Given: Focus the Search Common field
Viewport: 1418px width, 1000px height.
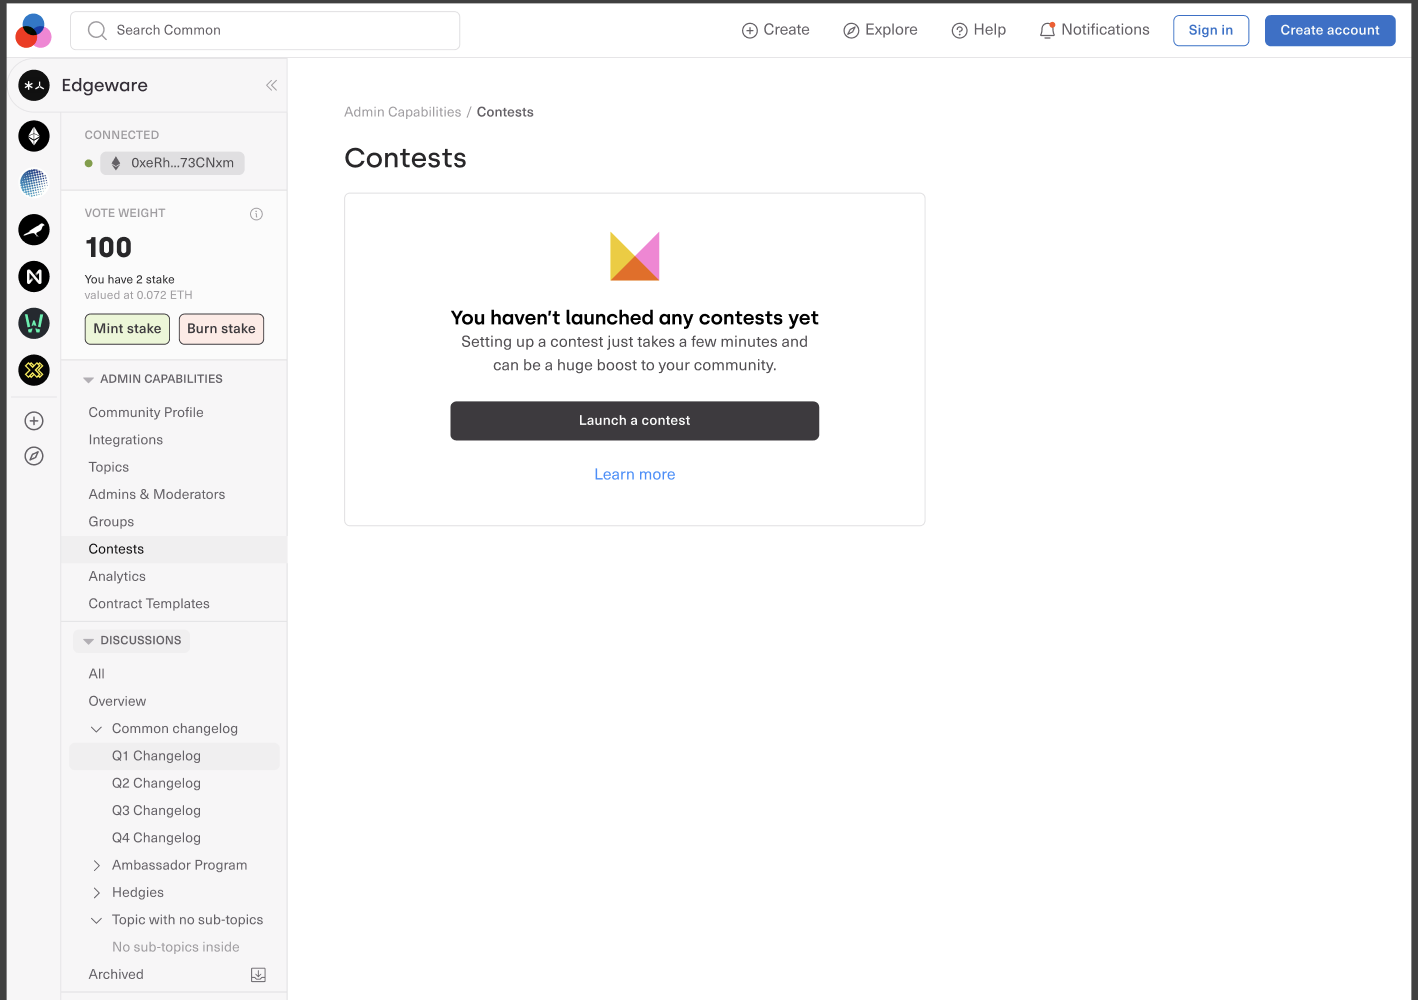Looking at the screenshot, I should pyautogui.click(x=265, y=30).
